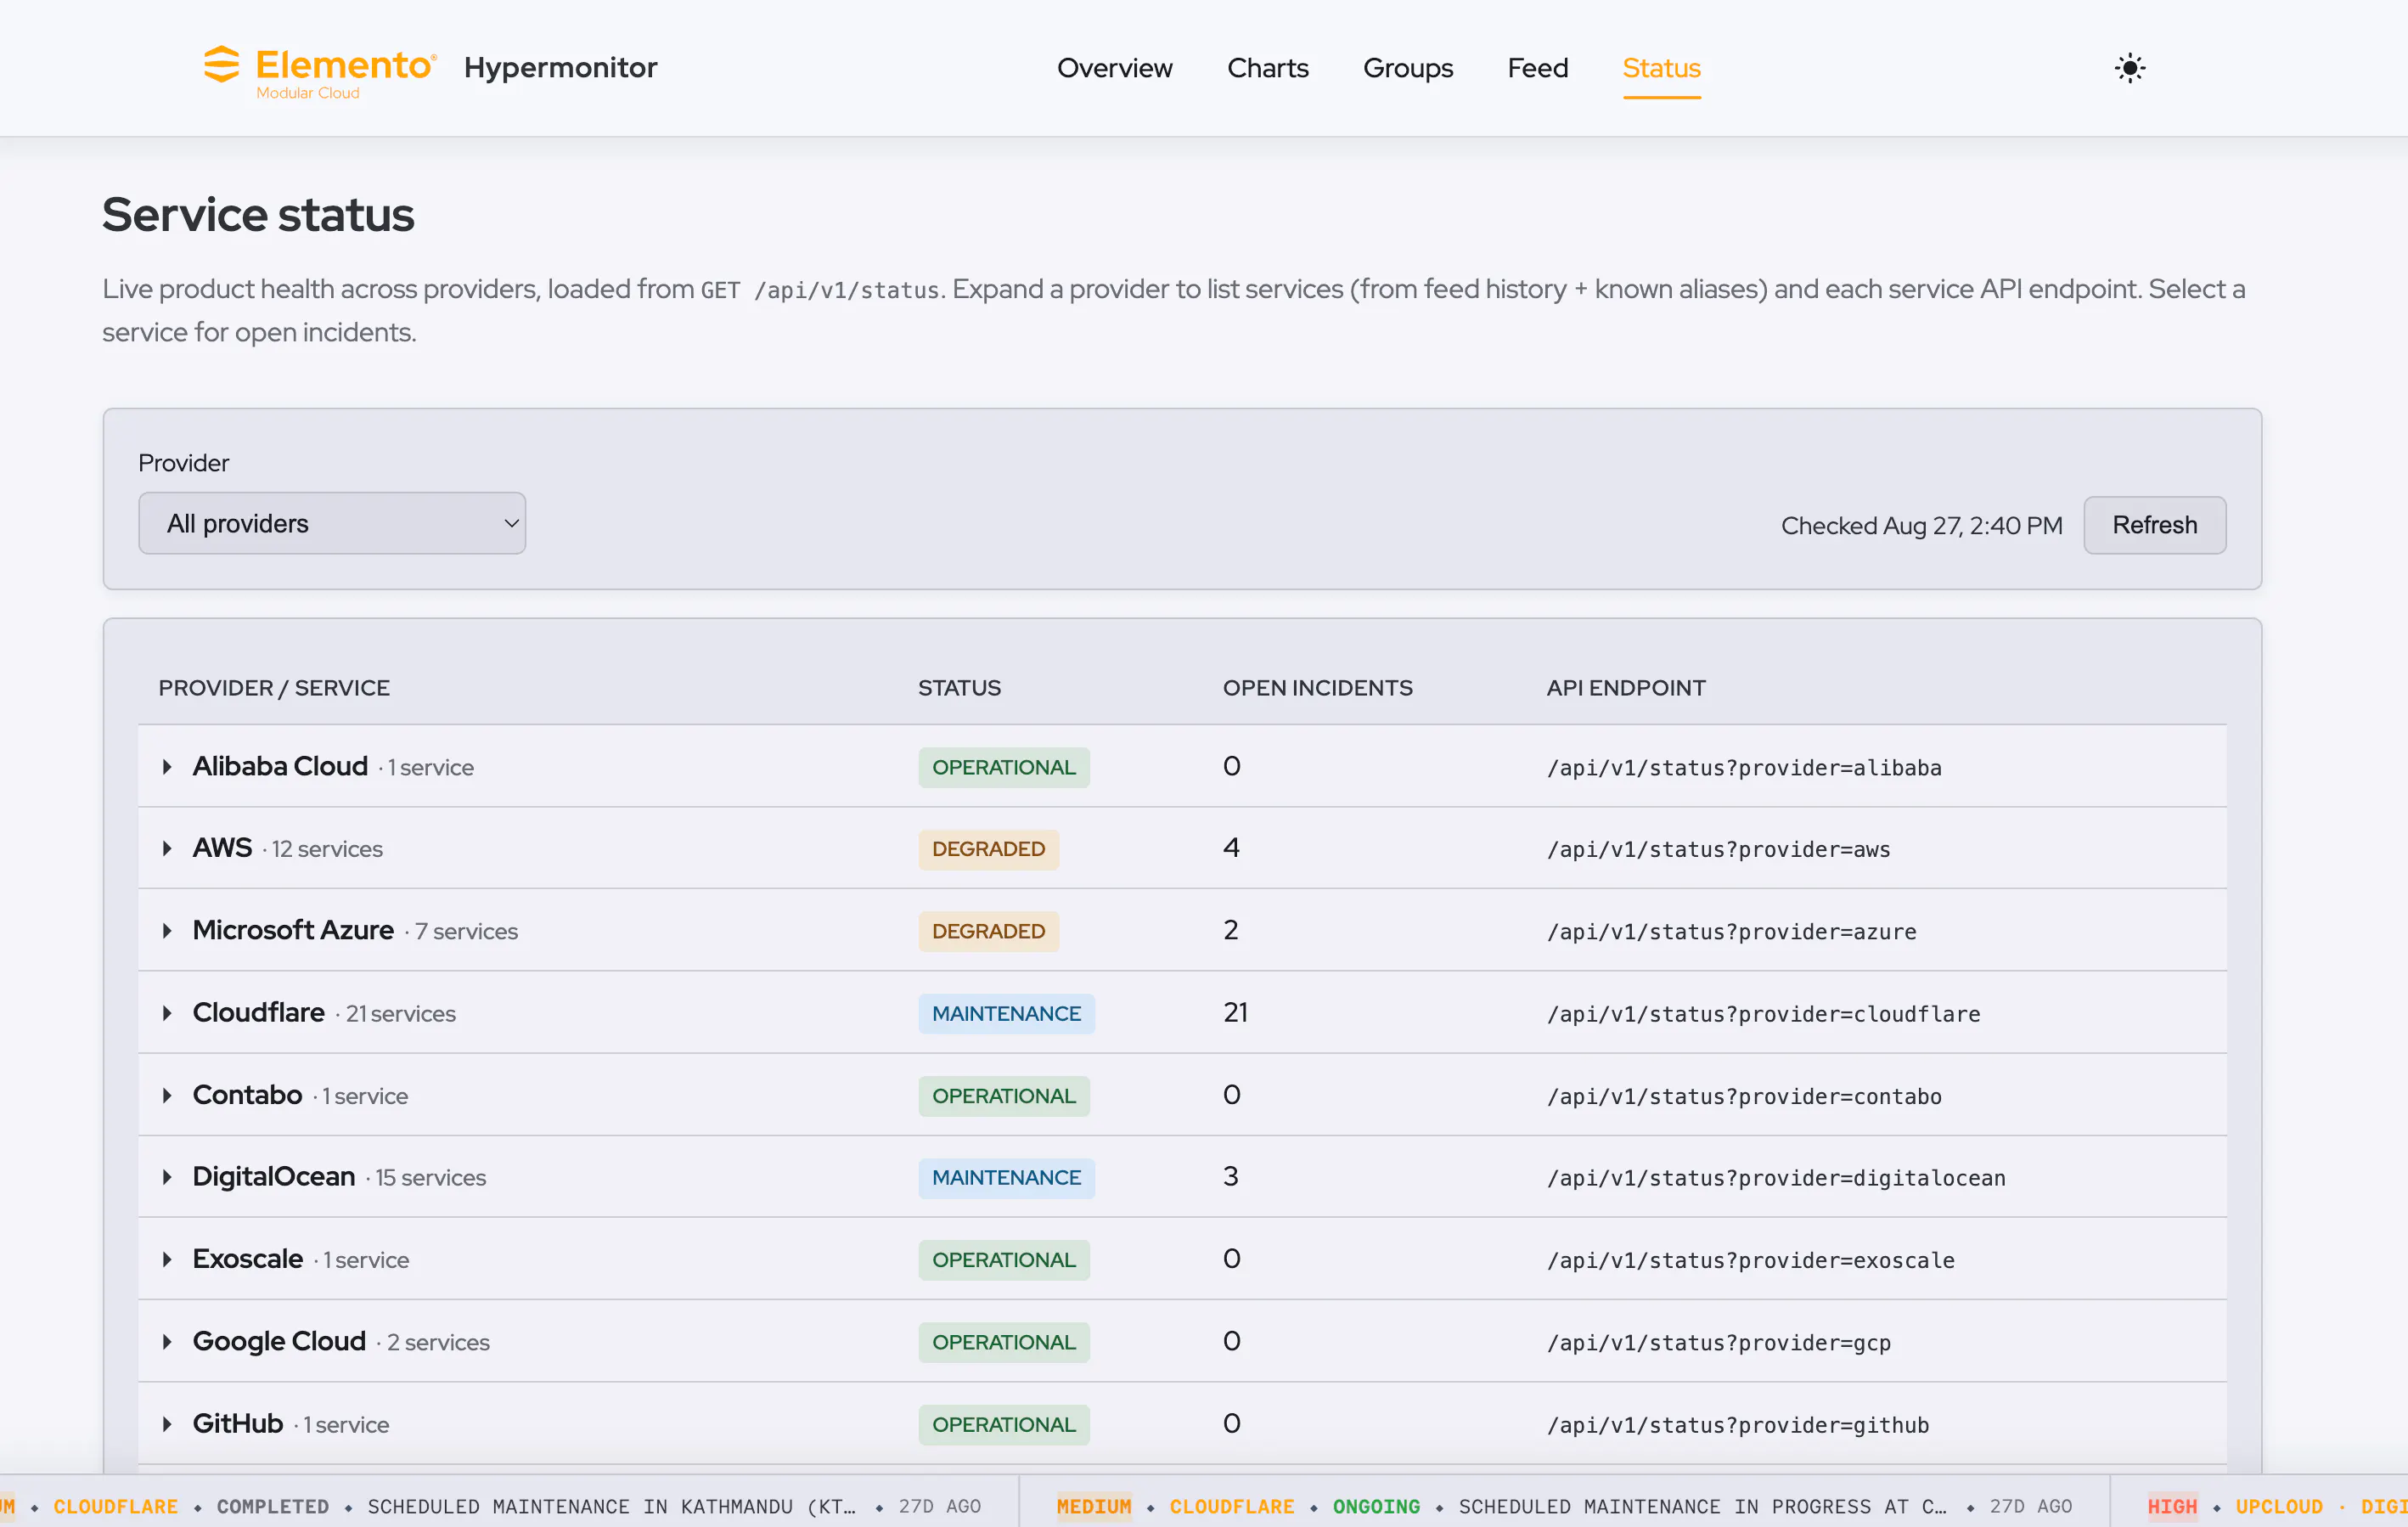Click the /api/v1/status?provider=contabo endpoint

pyautogui.click(x=1744, y=1097)
